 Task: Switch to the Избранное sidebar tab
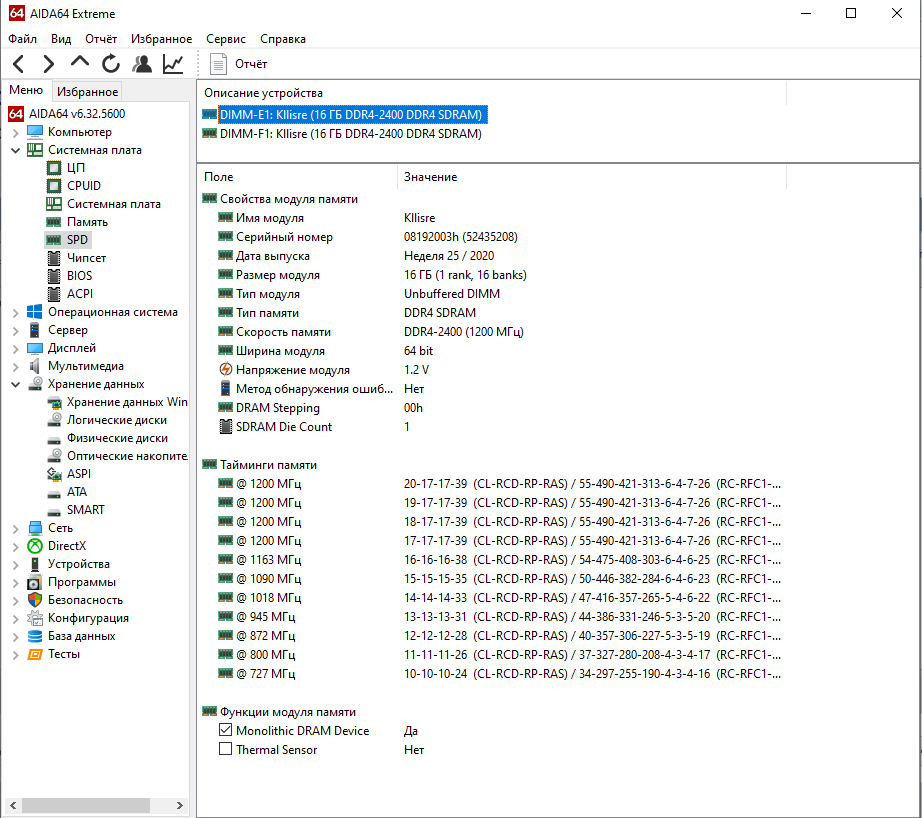[x=87, y=92]
